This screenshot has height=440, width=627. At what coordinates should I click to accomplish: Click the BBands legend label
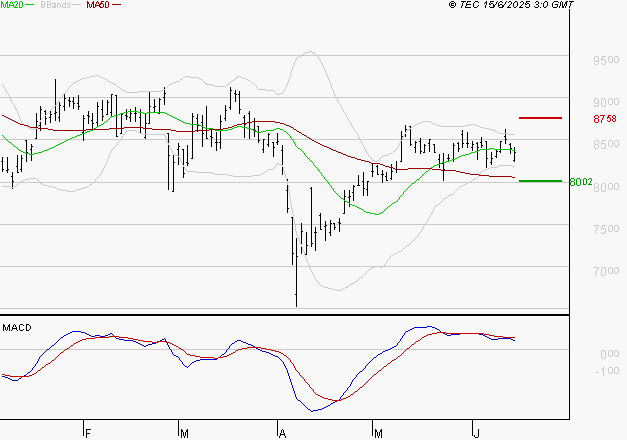click(58, 5)
